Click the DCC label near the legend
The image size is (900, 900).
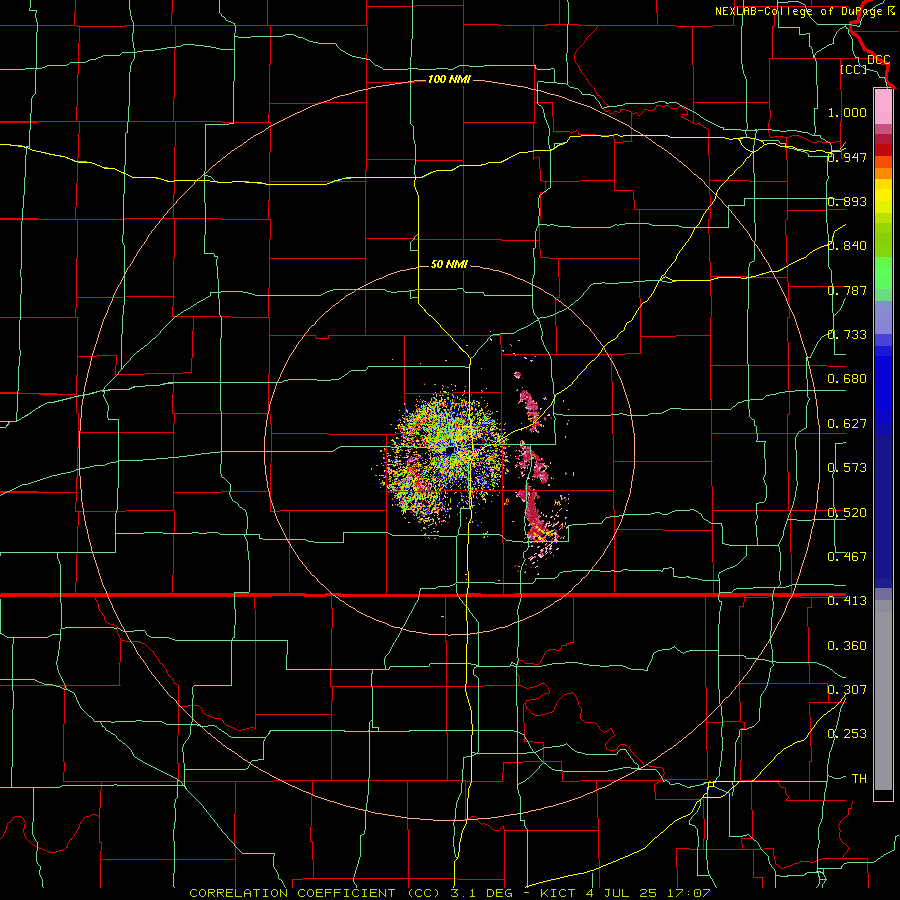(x=878, y=60)
